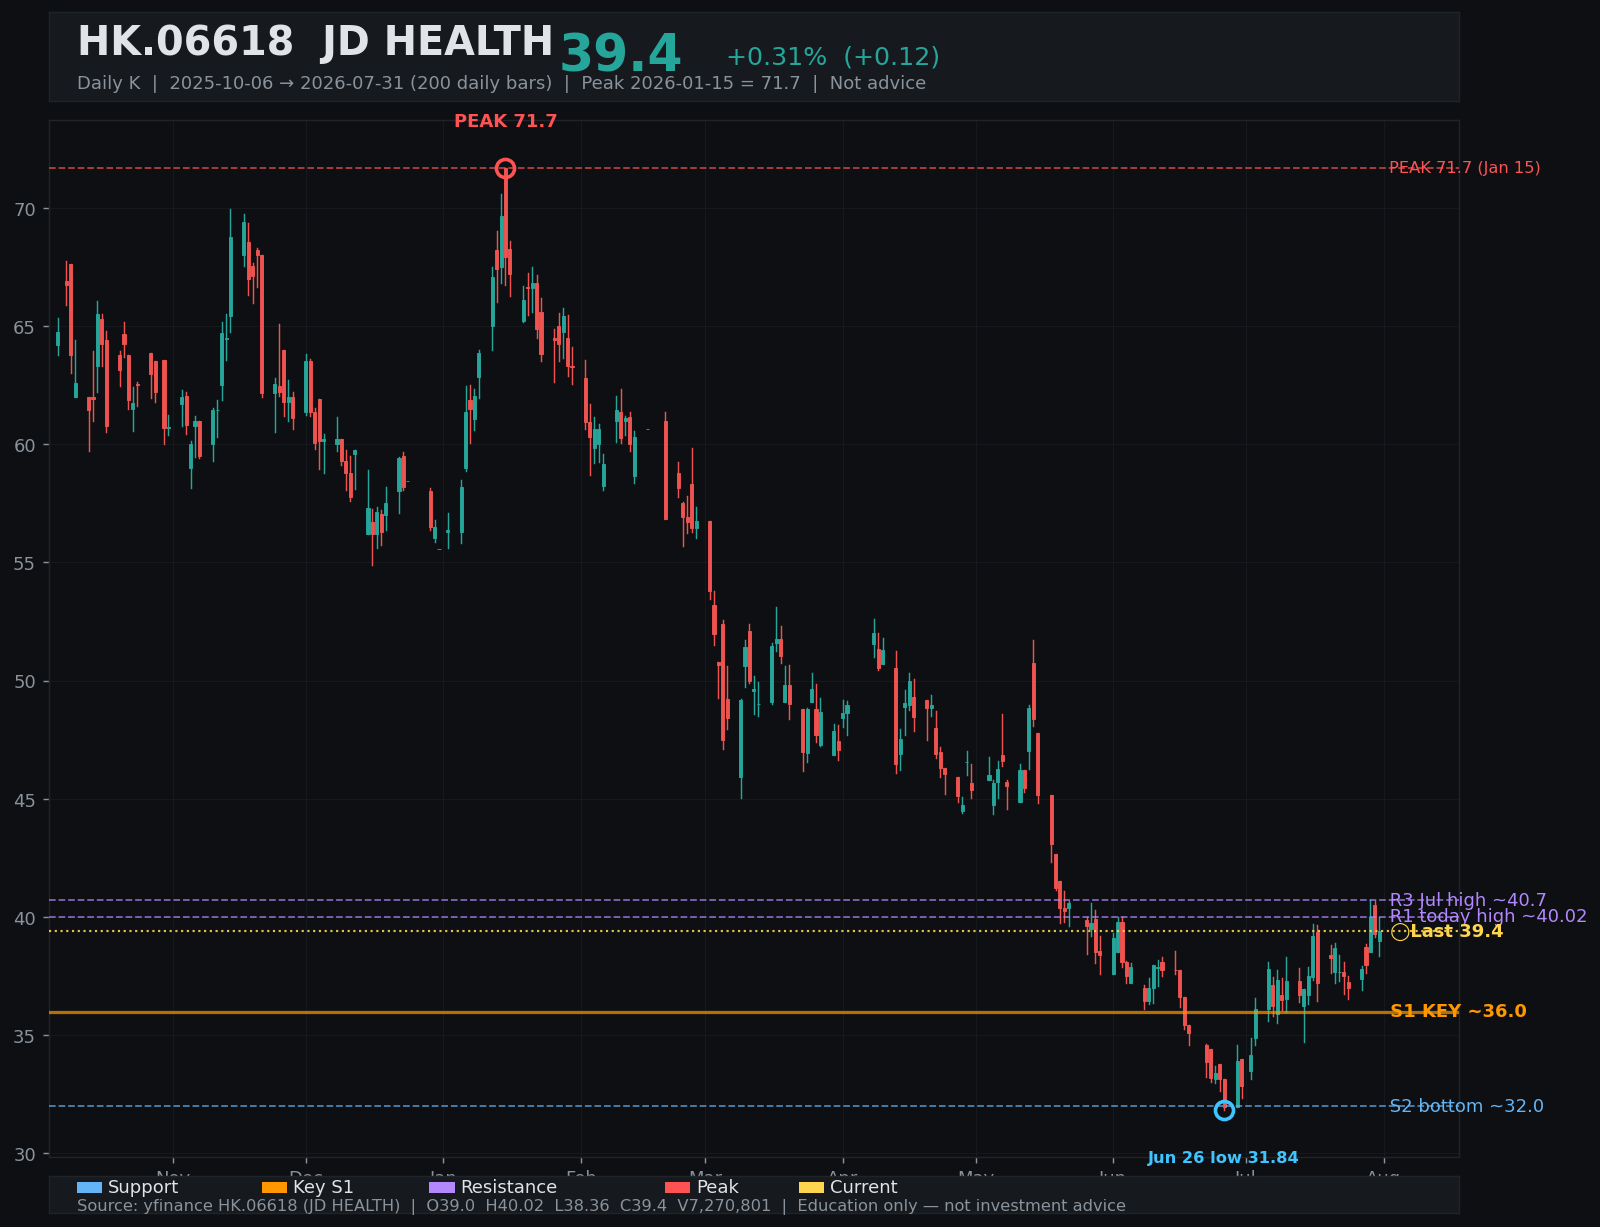Click the 'Last 39.4' price label

[1457, 932]
